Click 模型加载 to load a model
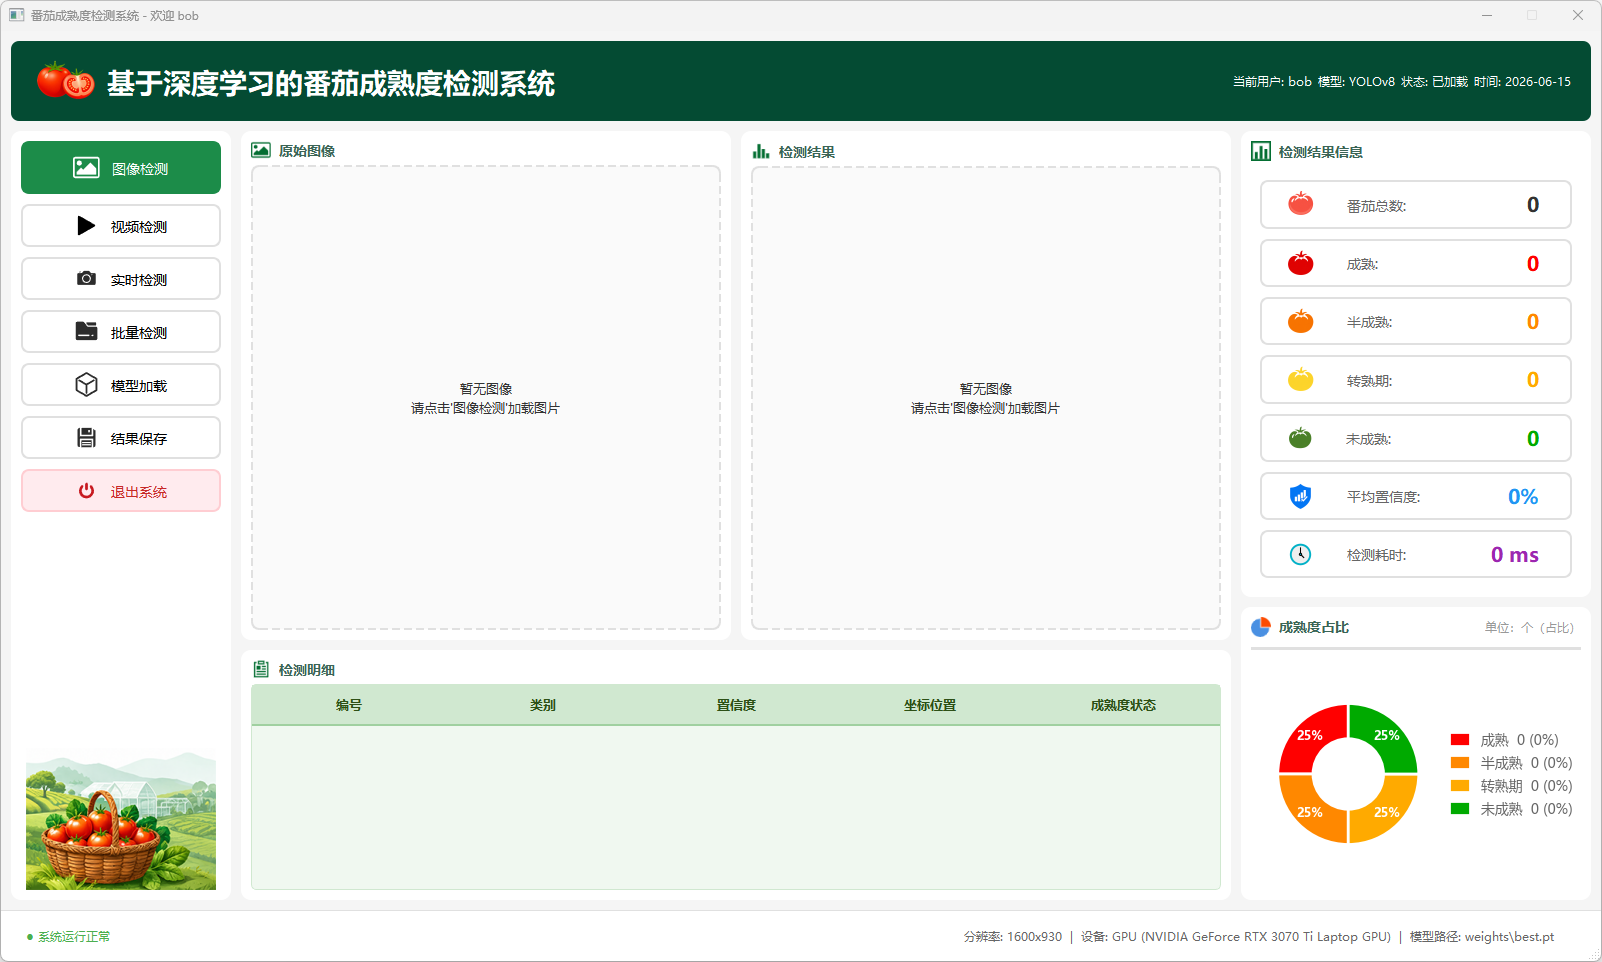 [x=121, y=385]
